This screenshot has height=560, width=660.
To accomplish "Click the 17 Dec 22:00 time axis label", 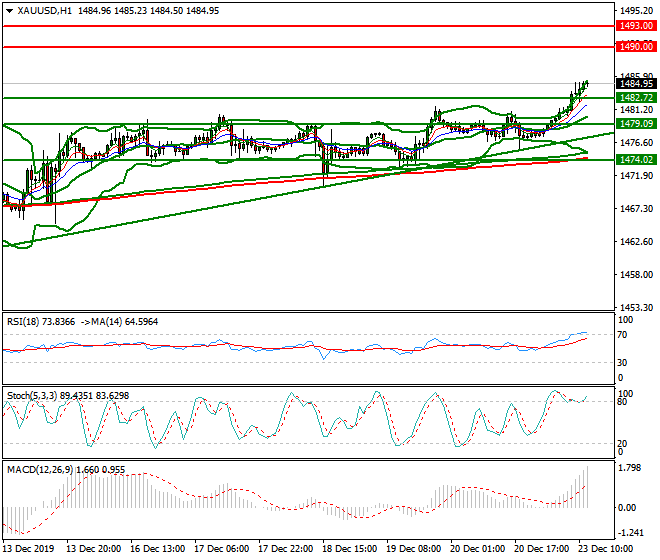I will (x=285, y=549).
